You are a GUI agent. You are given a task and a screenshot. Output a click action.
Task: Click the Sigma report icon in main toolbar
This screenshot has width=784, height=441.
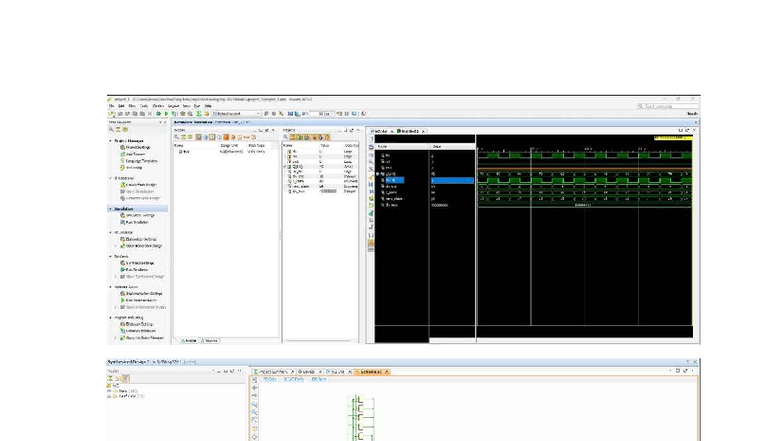tap(198, 114)
